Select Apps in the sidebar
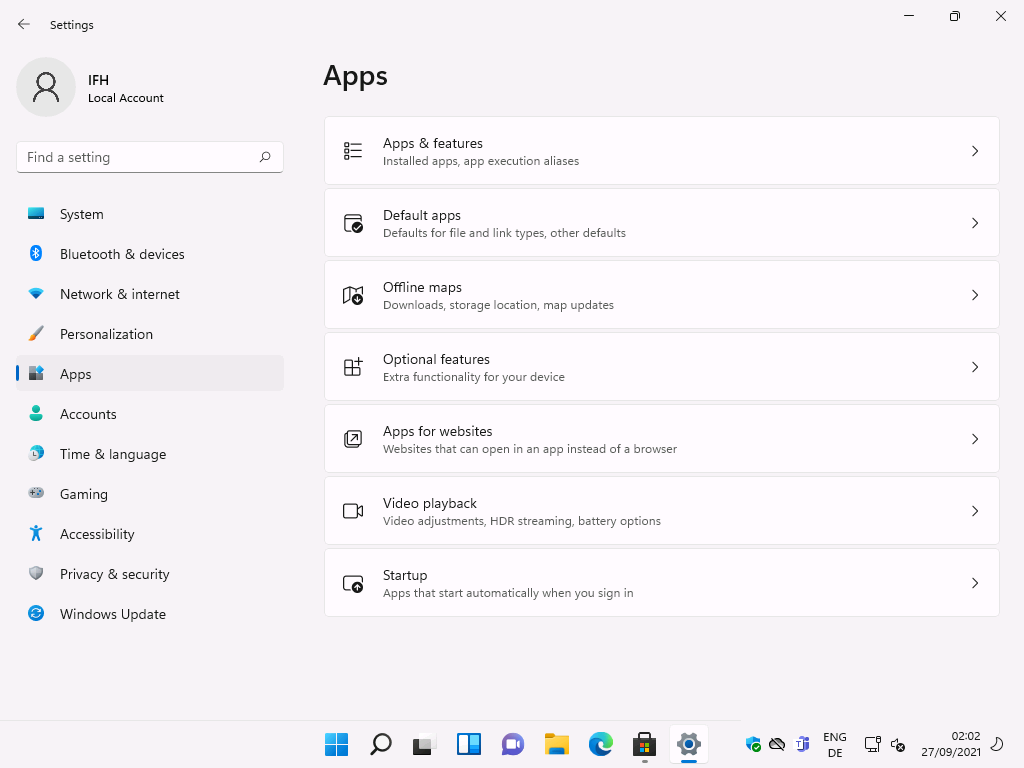The height and width of the screenshot is (768, 1024). [x=150, y=374]
